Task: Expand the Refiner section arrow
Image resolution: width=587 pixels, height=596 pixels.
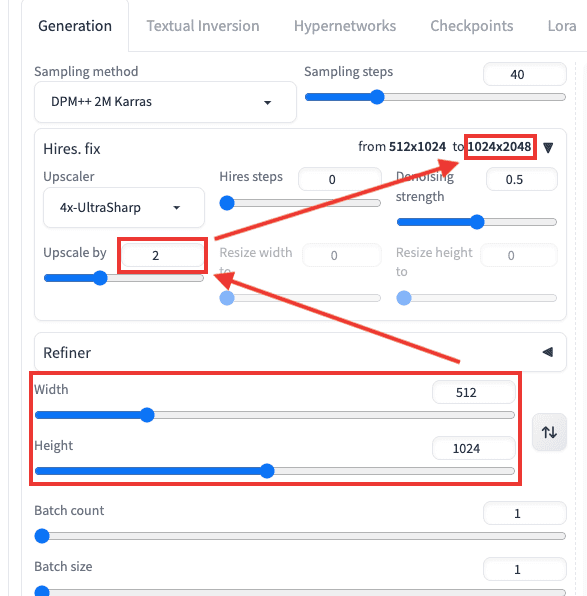Action: pyautogui.click(x=548, y=352)
